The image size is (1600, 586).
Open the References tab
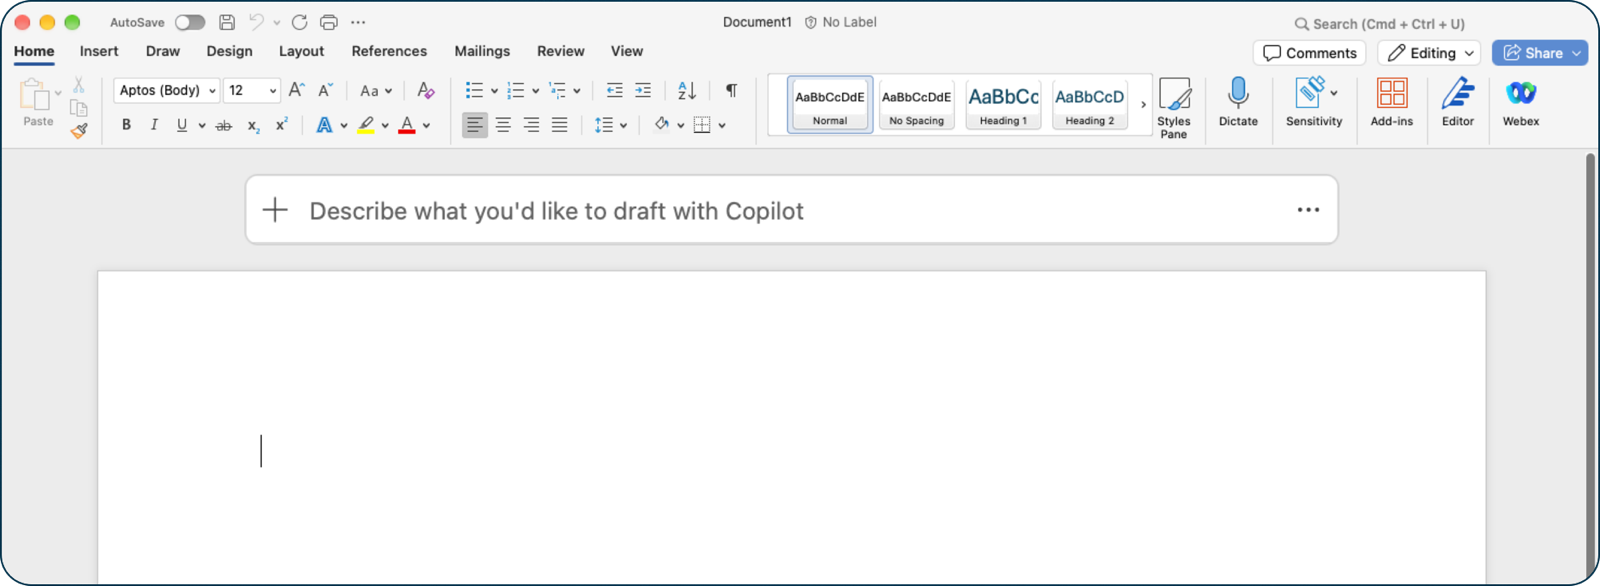389,51
